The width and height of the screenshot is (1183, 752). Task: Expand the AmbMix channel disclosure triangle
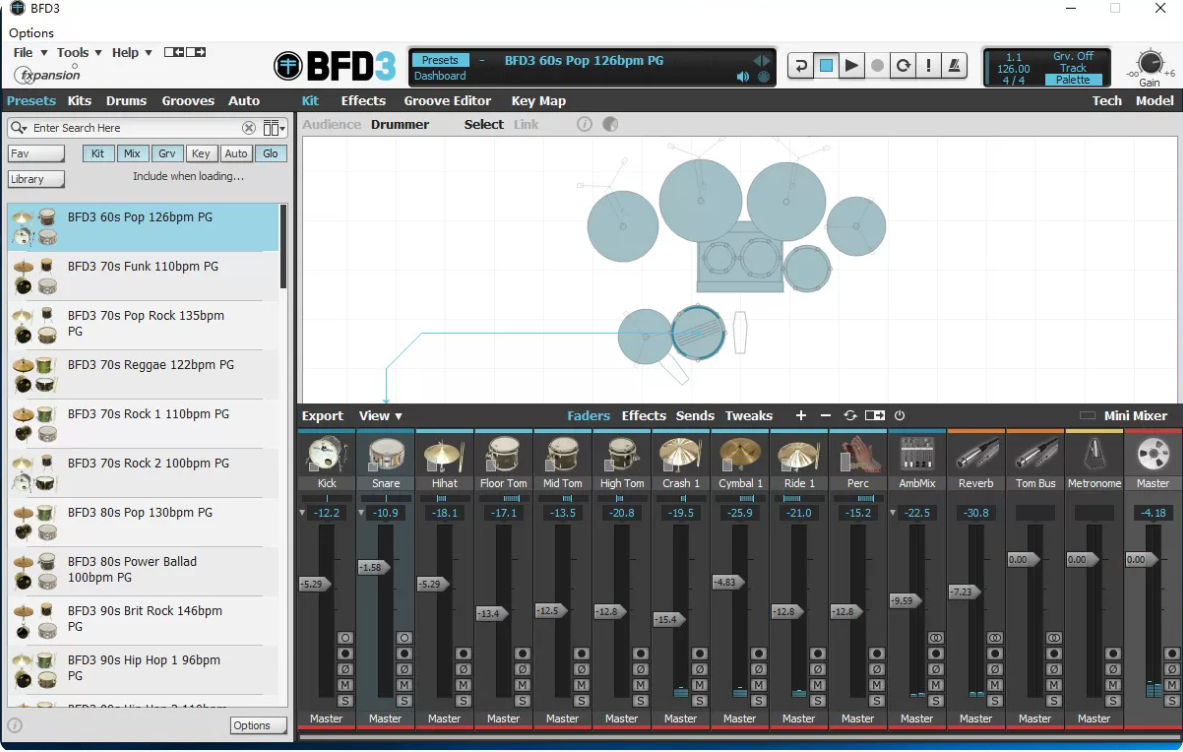coord(893,513)
